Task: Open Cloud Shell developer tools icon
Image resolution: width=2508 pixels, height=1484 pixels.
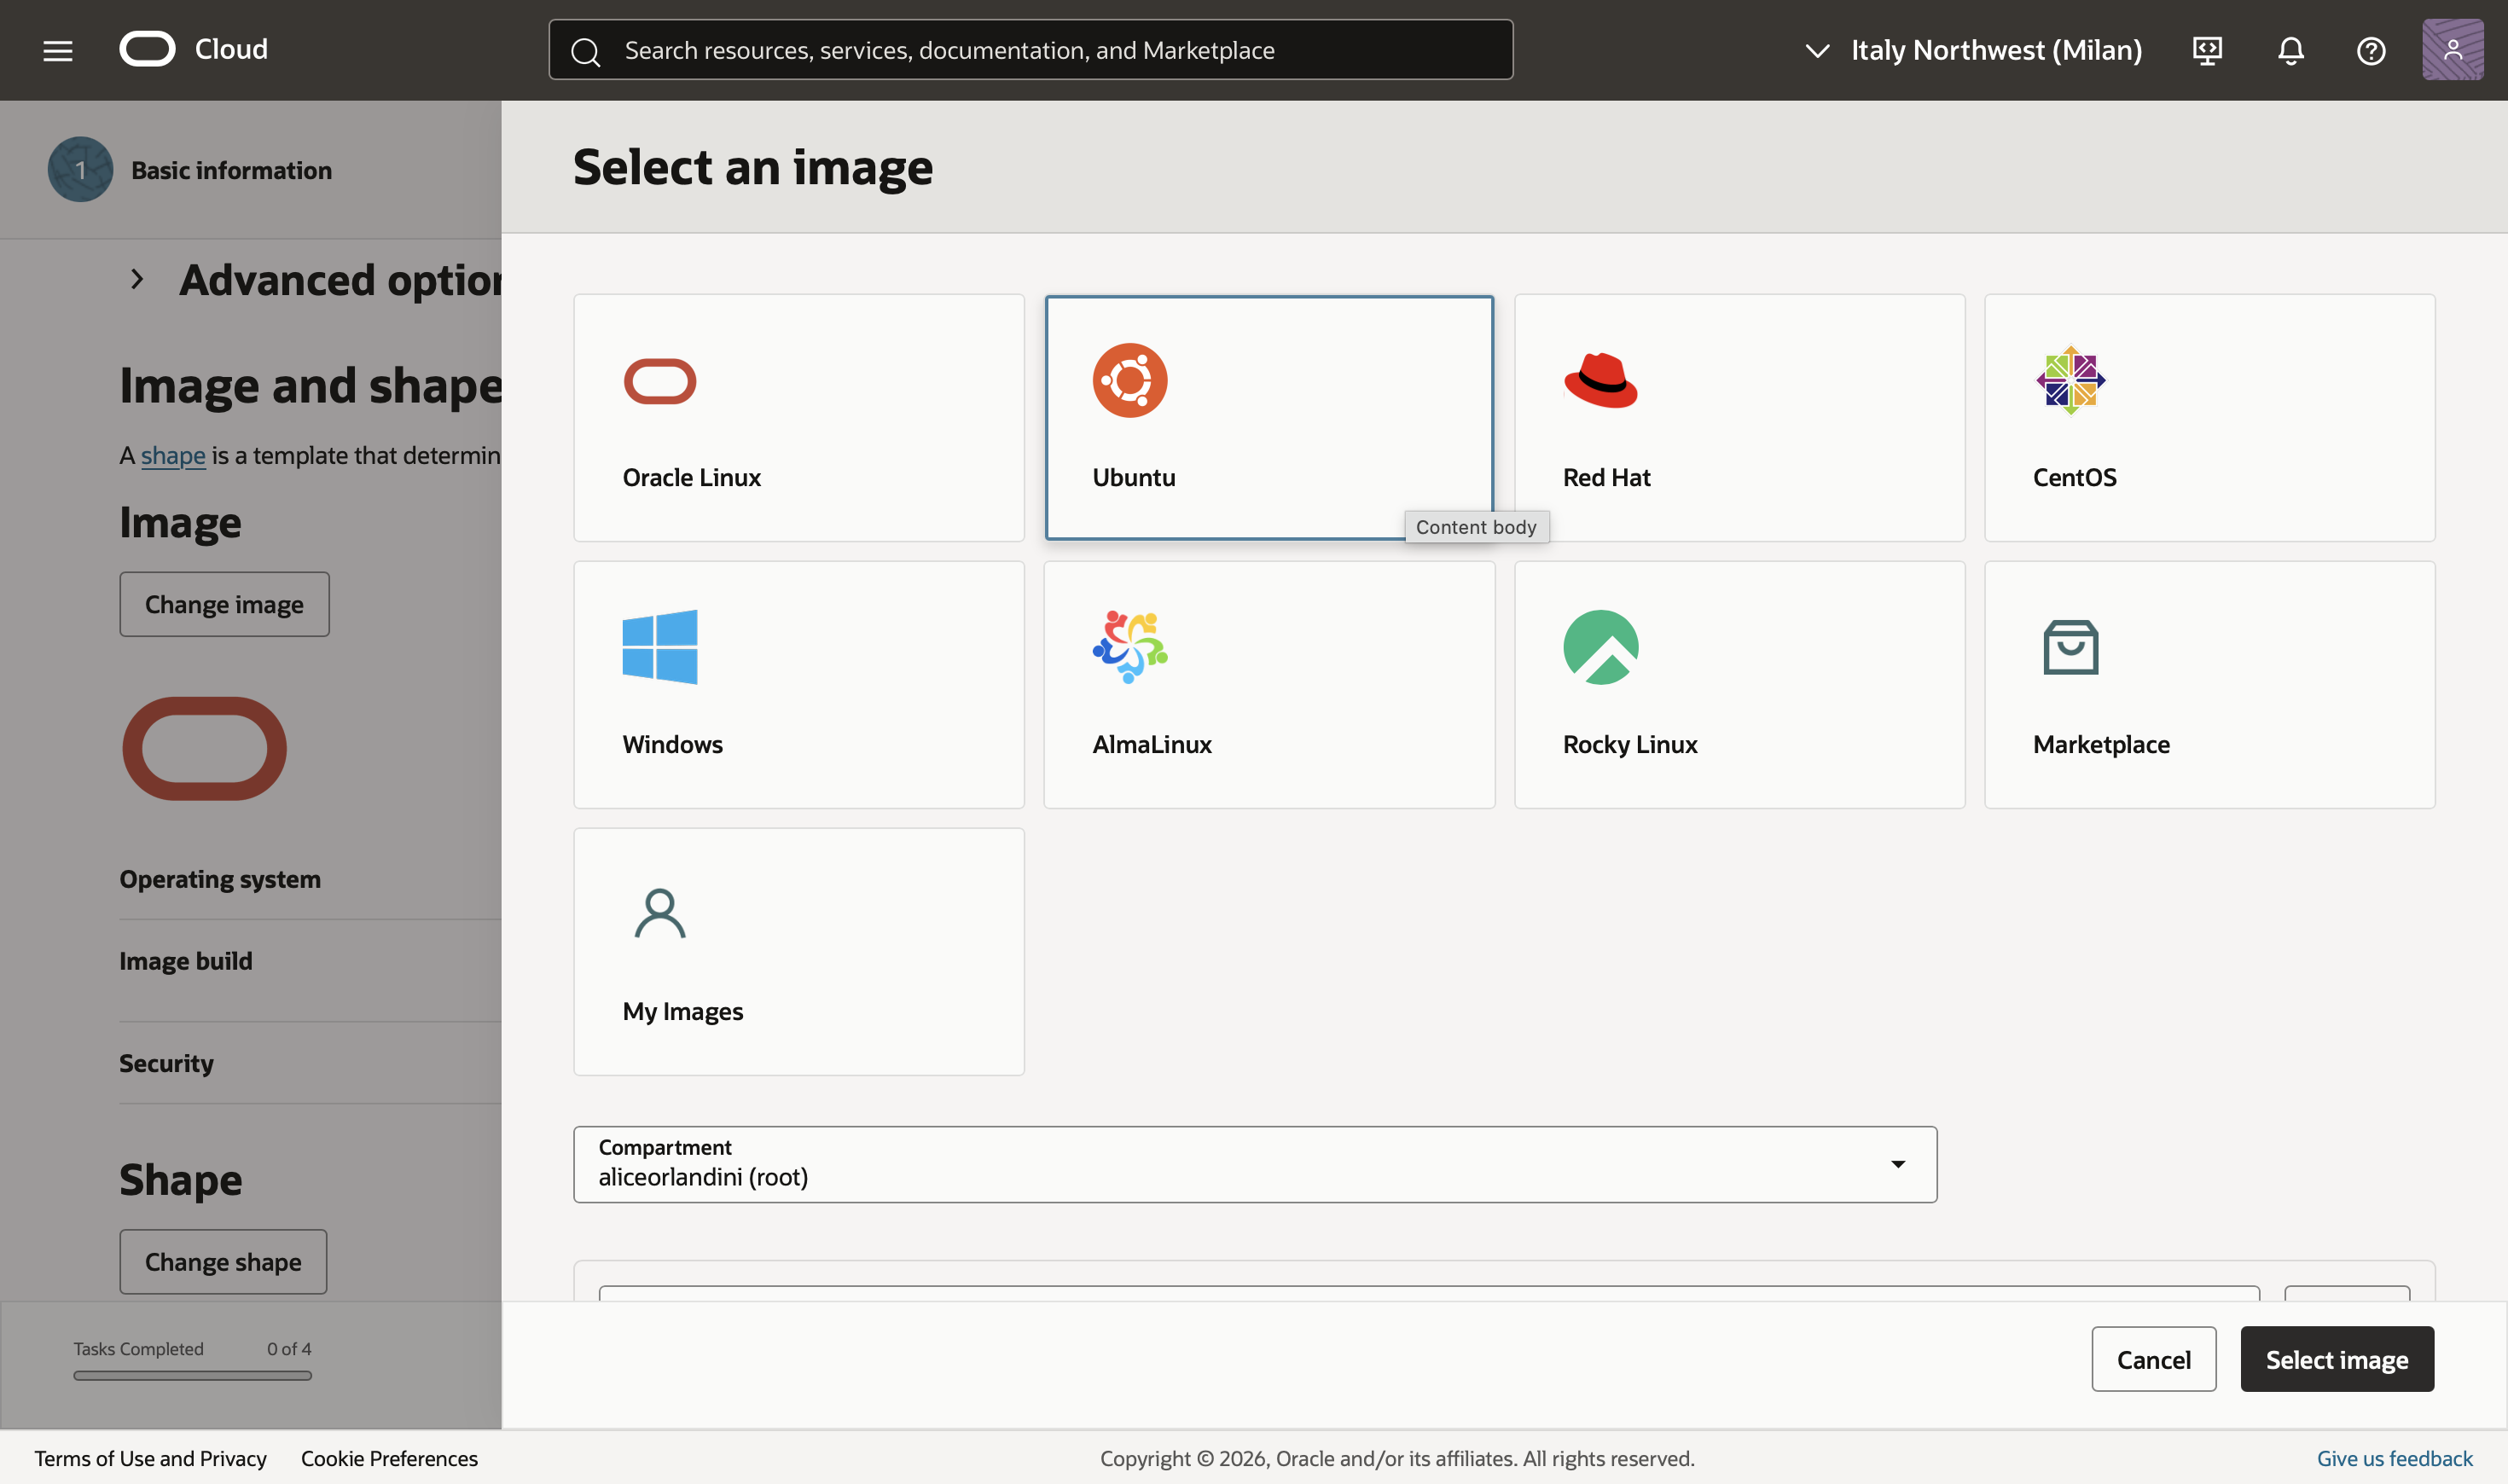Action: pos(2207,50)
